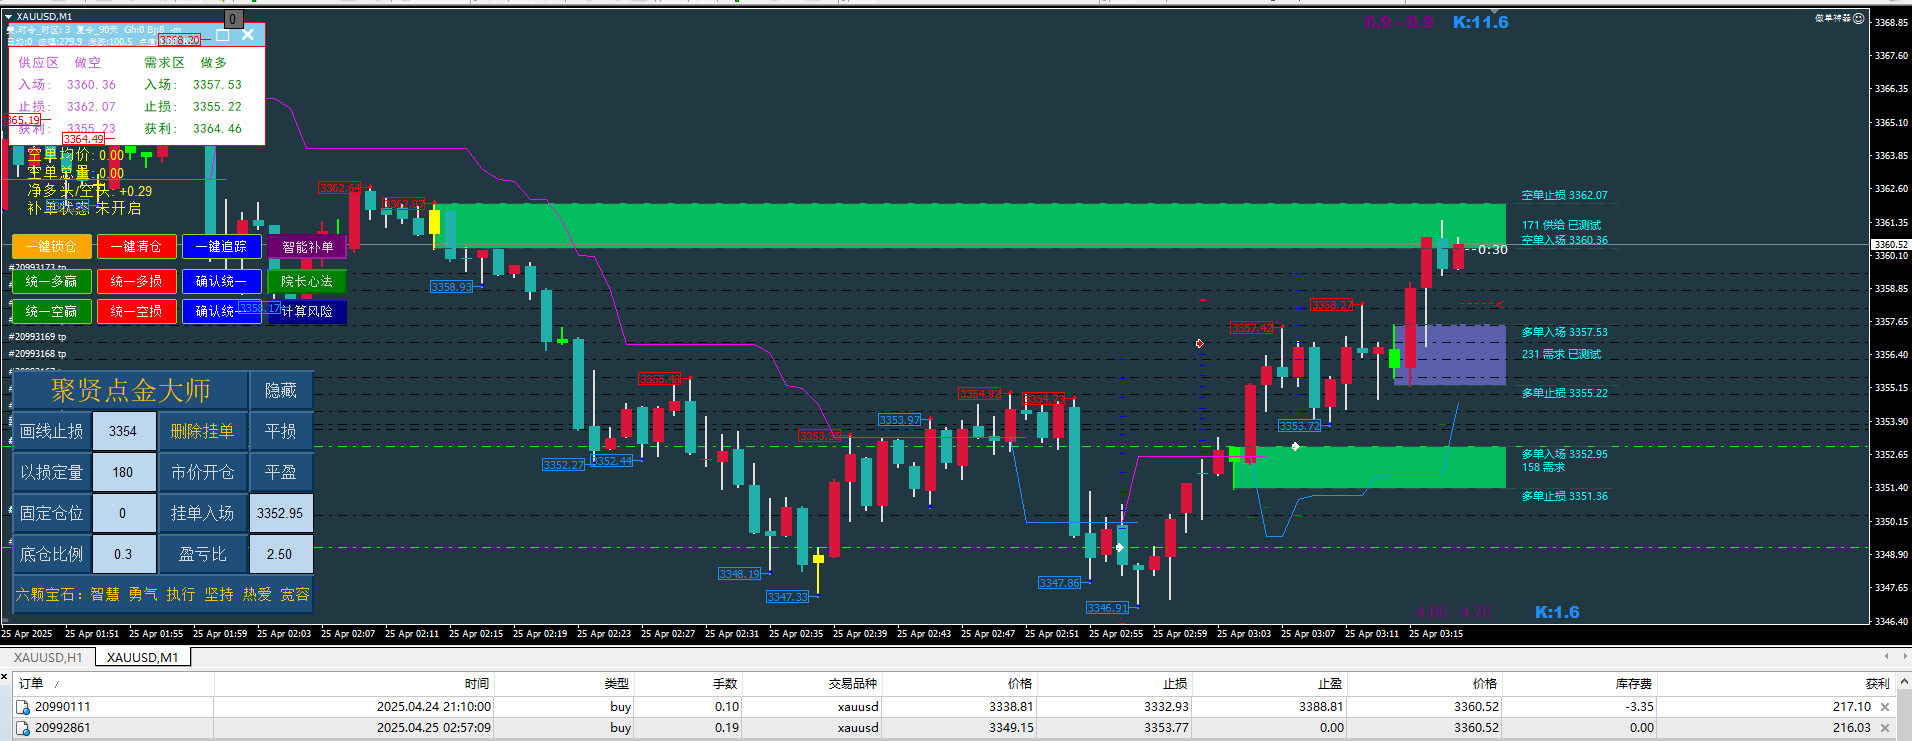This screenshot has height=741, width=1912.
Task: Select the XAUUSD,M1 chart tab
Action: (143, 657)
